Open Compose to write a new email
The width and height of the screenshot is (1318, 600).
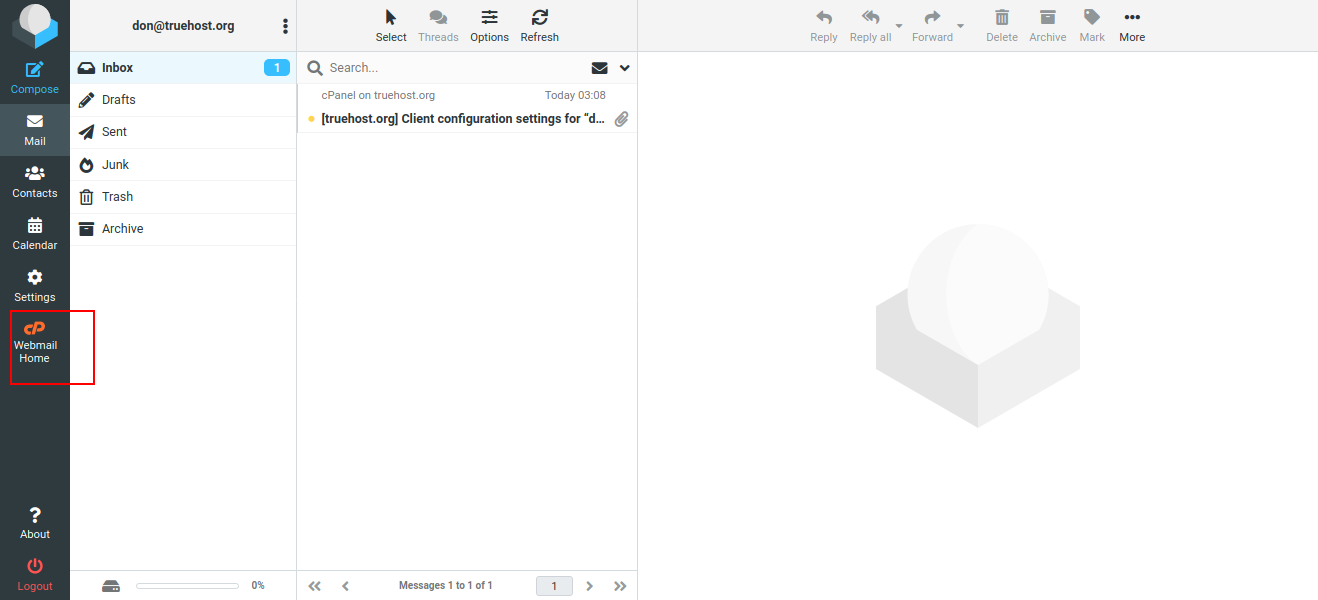35,78
